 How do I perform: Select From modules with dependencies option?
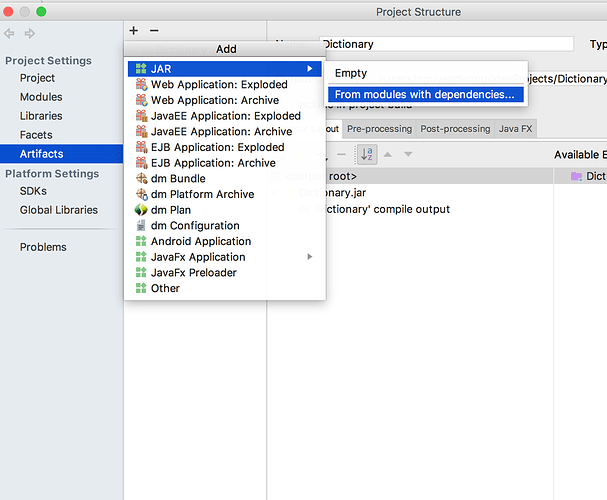click(424, 95)
